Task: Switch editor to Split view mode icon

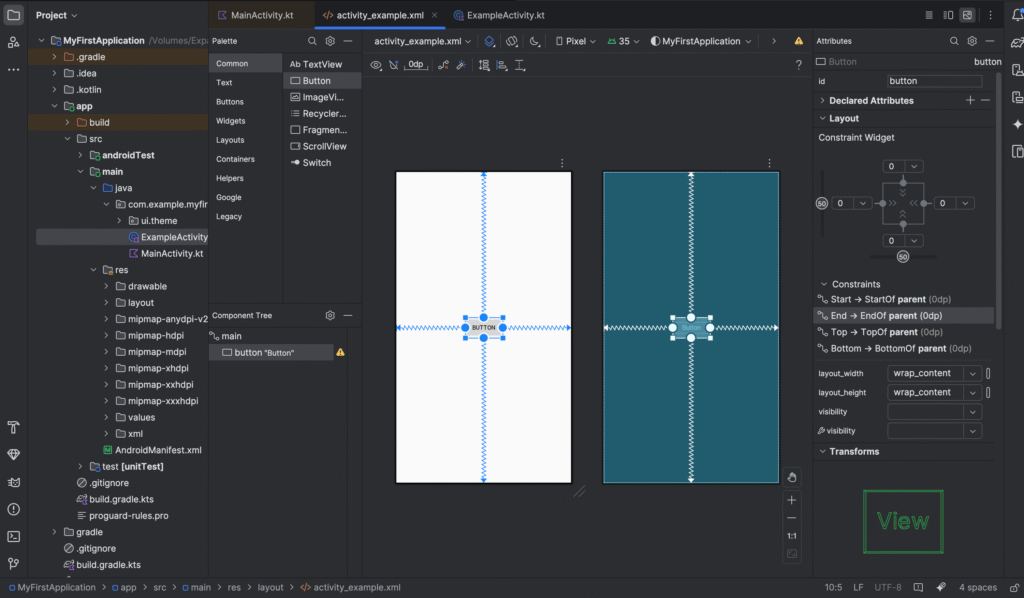Action: tap(948, 15)
